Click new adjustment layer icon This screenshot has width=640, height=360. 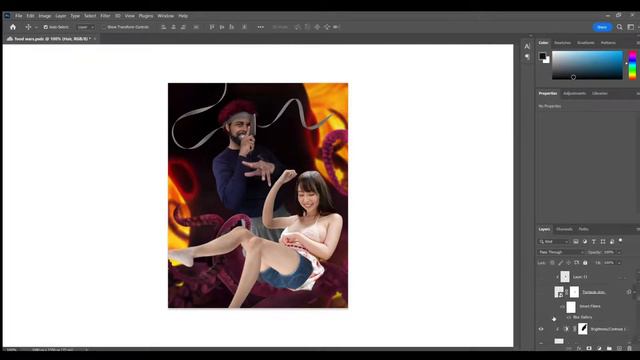(x=599, y=349)
